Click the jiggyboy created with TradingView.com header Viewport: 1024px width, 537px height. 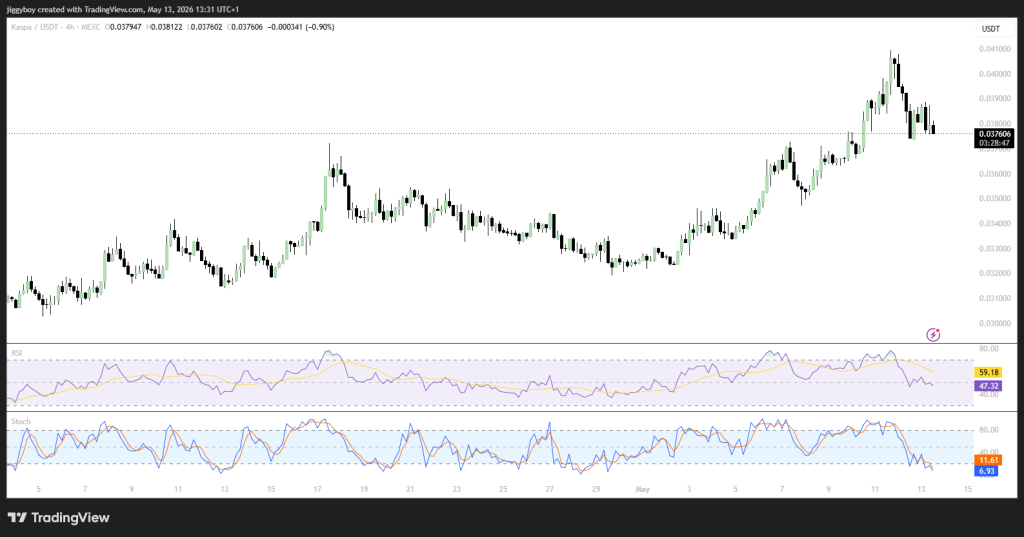pos(123,9)
